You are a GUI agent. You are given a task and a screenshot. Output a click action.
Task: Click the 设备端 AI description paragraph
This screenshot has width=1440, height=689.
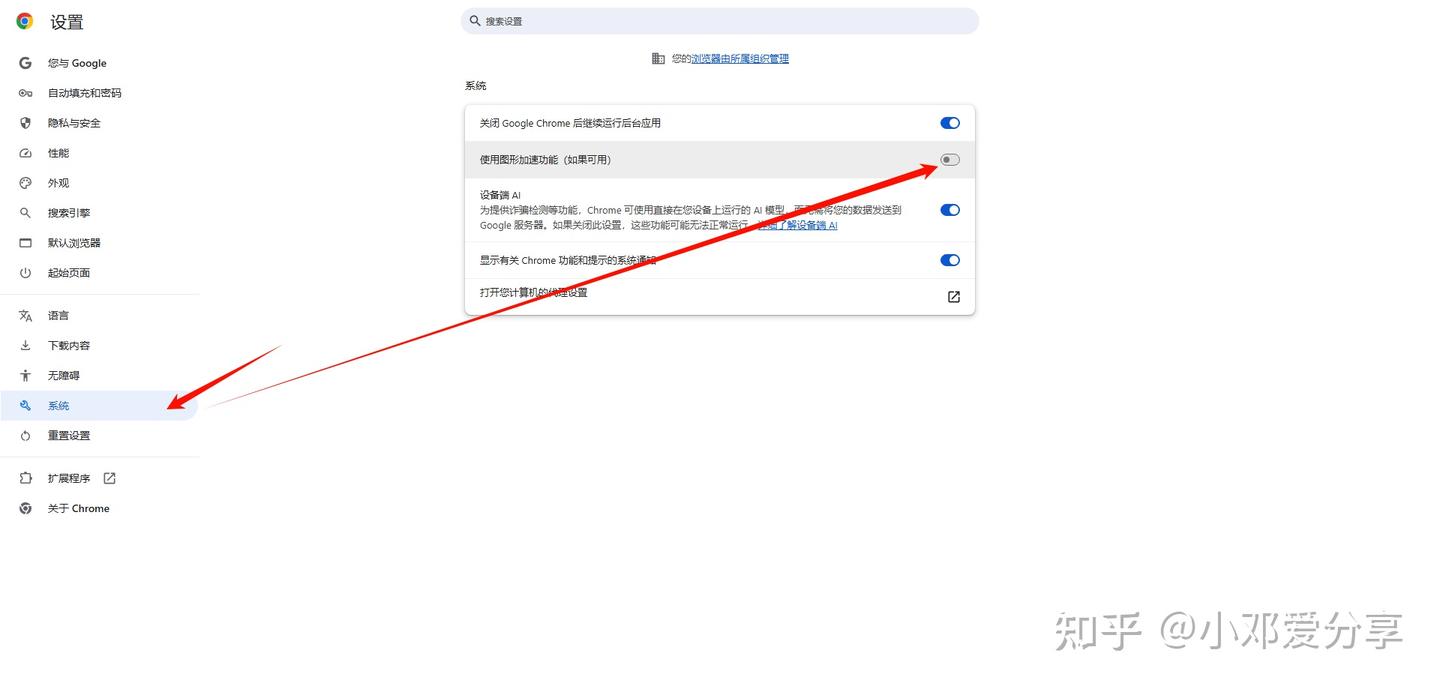(691, 218)
